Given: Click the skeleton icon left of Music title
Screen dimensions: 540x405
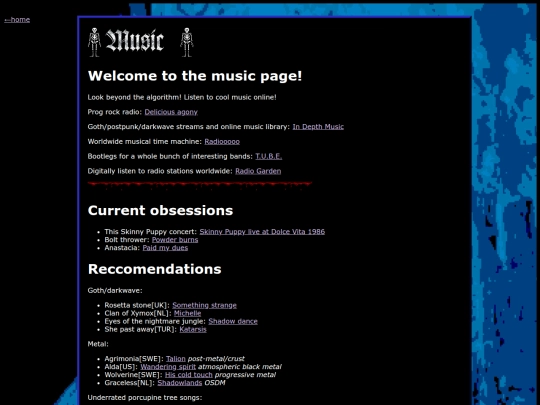Looking at the screenshot, I should 94,42.
